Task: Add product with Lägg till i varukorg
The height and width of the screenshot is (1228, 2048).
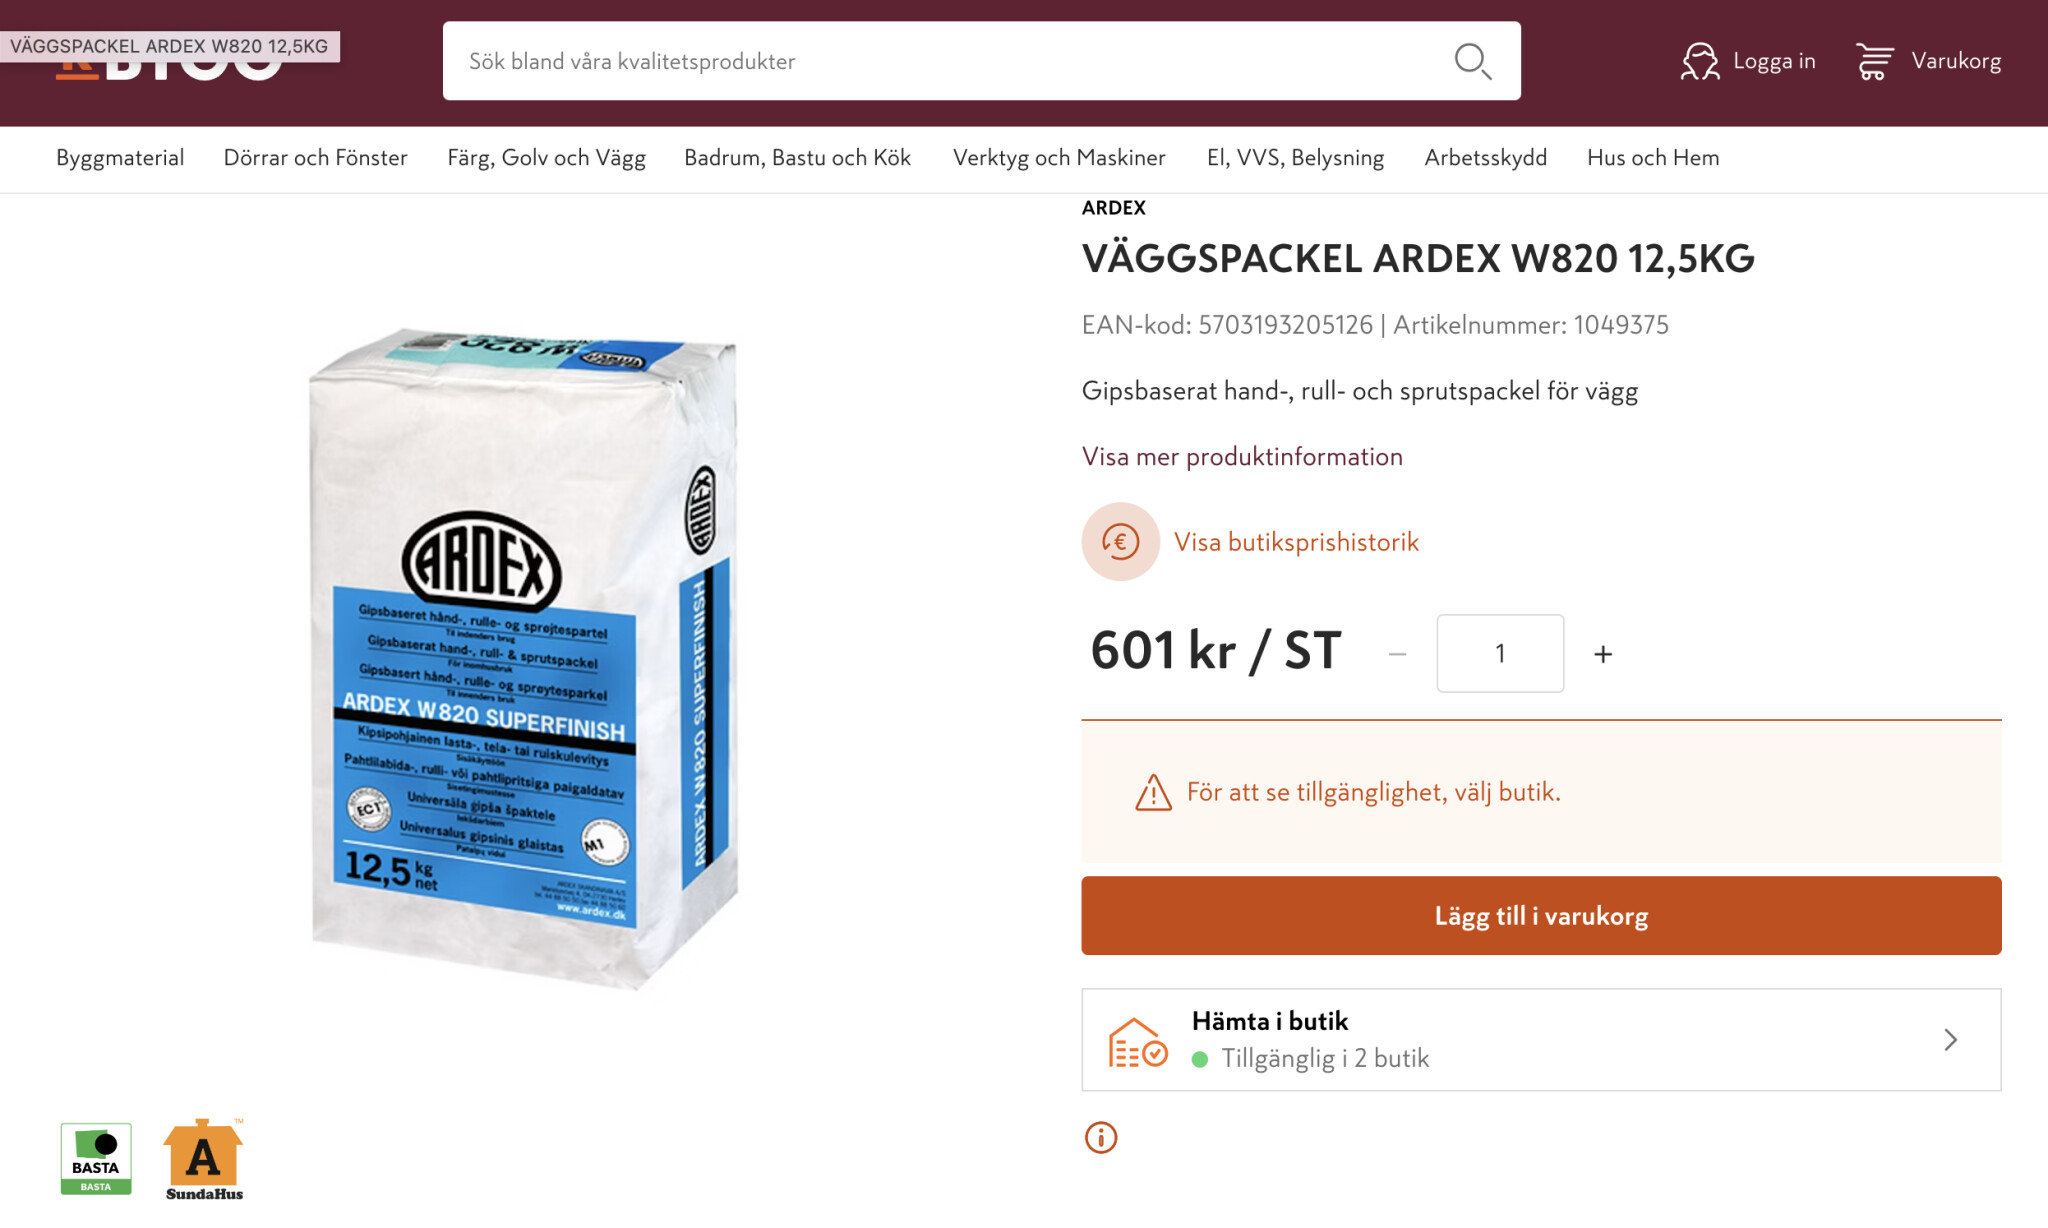Action: point(1541,916)
